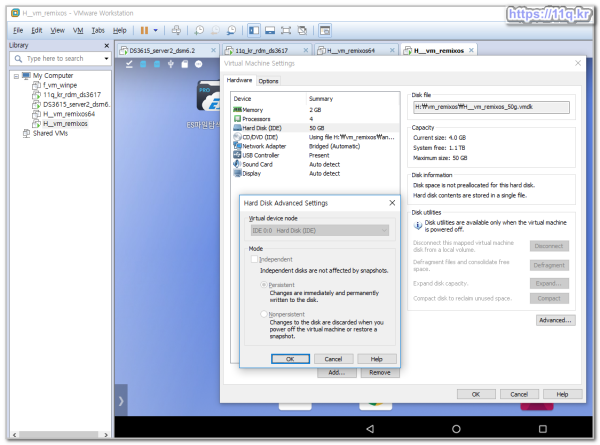600x445 pixels.
Task: Open the Edit menu
Action: [37, 30]
